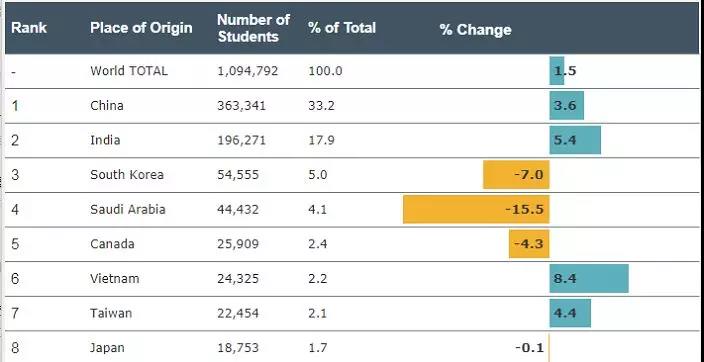Click the South Korea row label
The image size is (704, 362).
click(x=127, y=175)
